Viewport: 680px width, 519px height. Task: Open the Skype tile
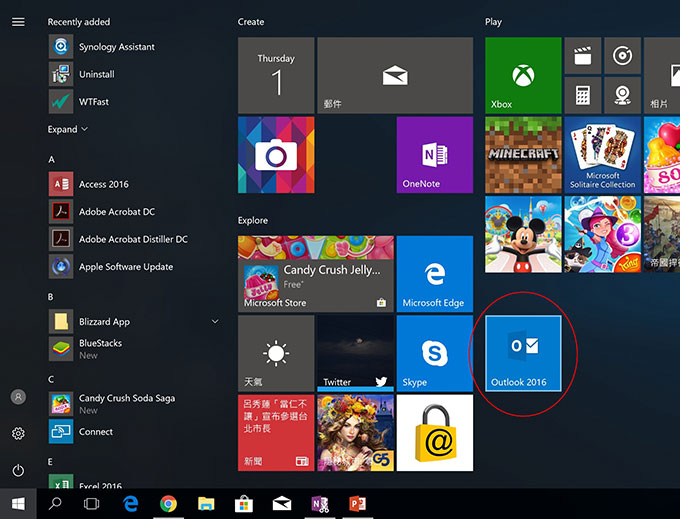435,353
